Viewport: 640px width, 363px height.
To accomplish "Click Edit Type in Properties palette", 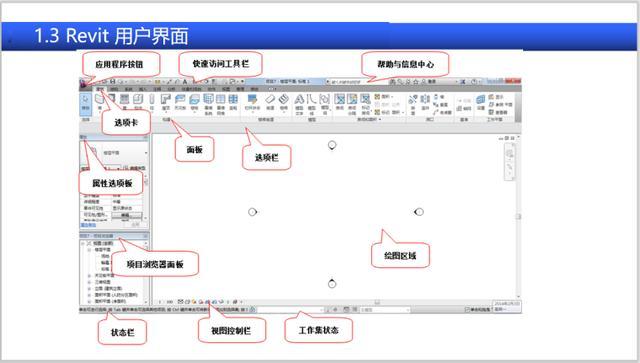I will 135,168.
